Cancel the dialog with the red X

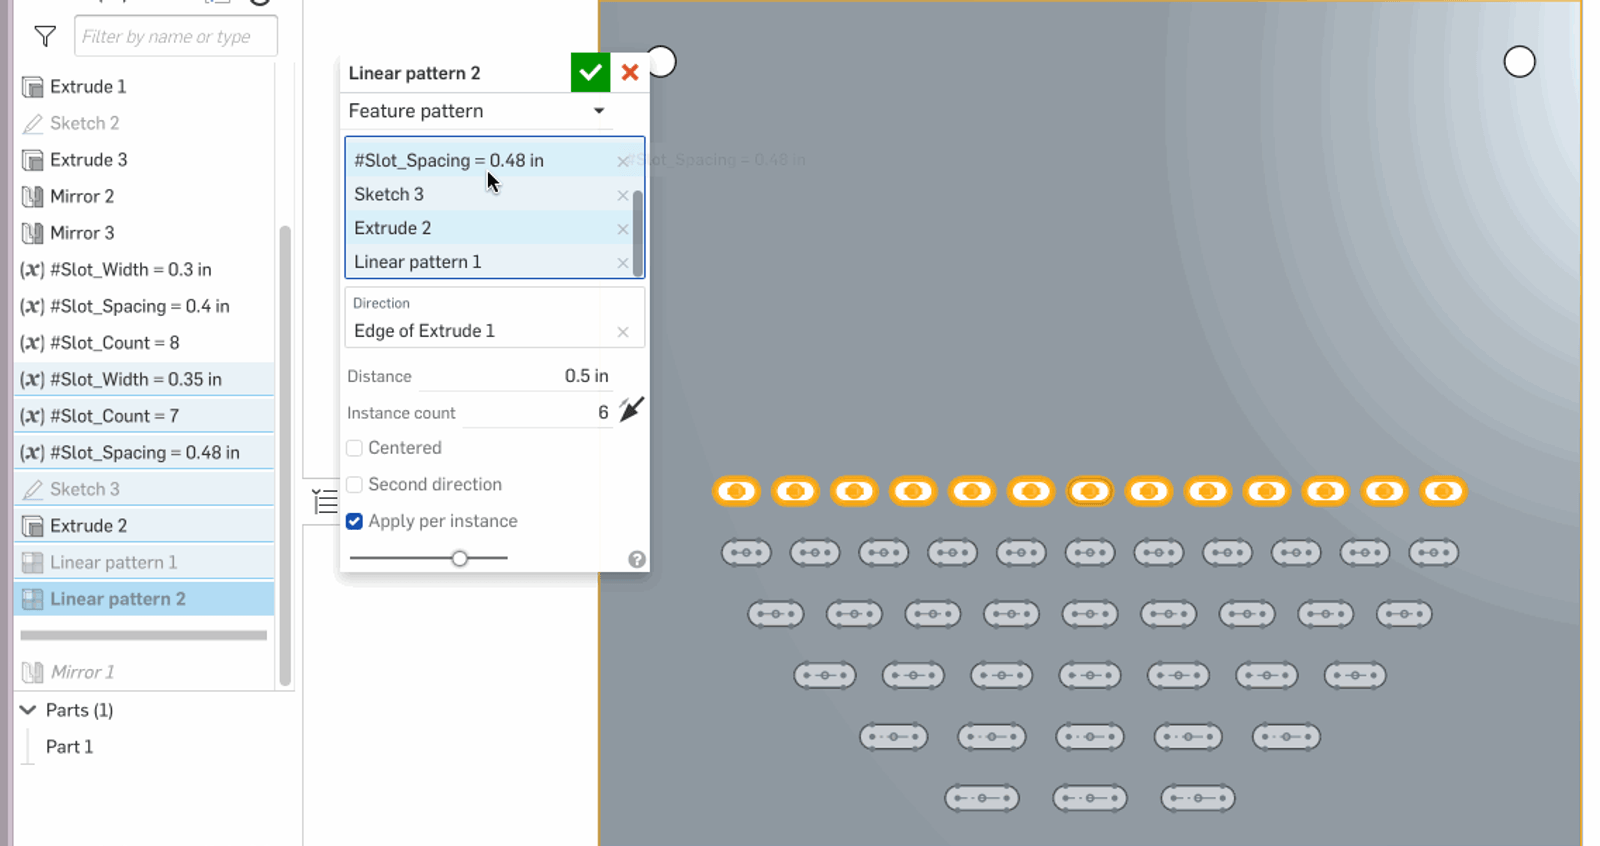pos(630,73)
